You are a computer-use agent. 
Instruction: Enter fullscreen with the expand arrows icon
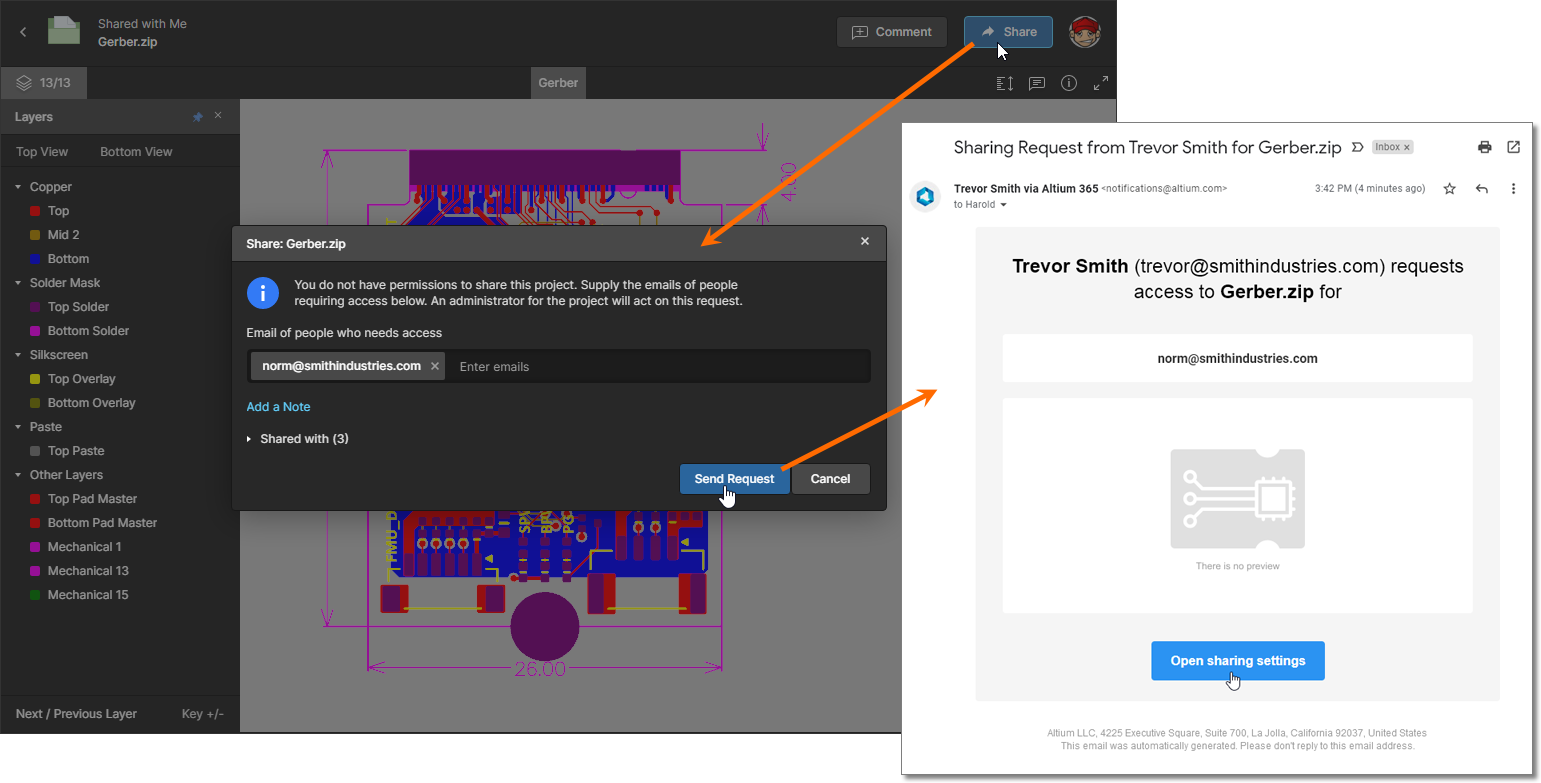coord(1100,83)
